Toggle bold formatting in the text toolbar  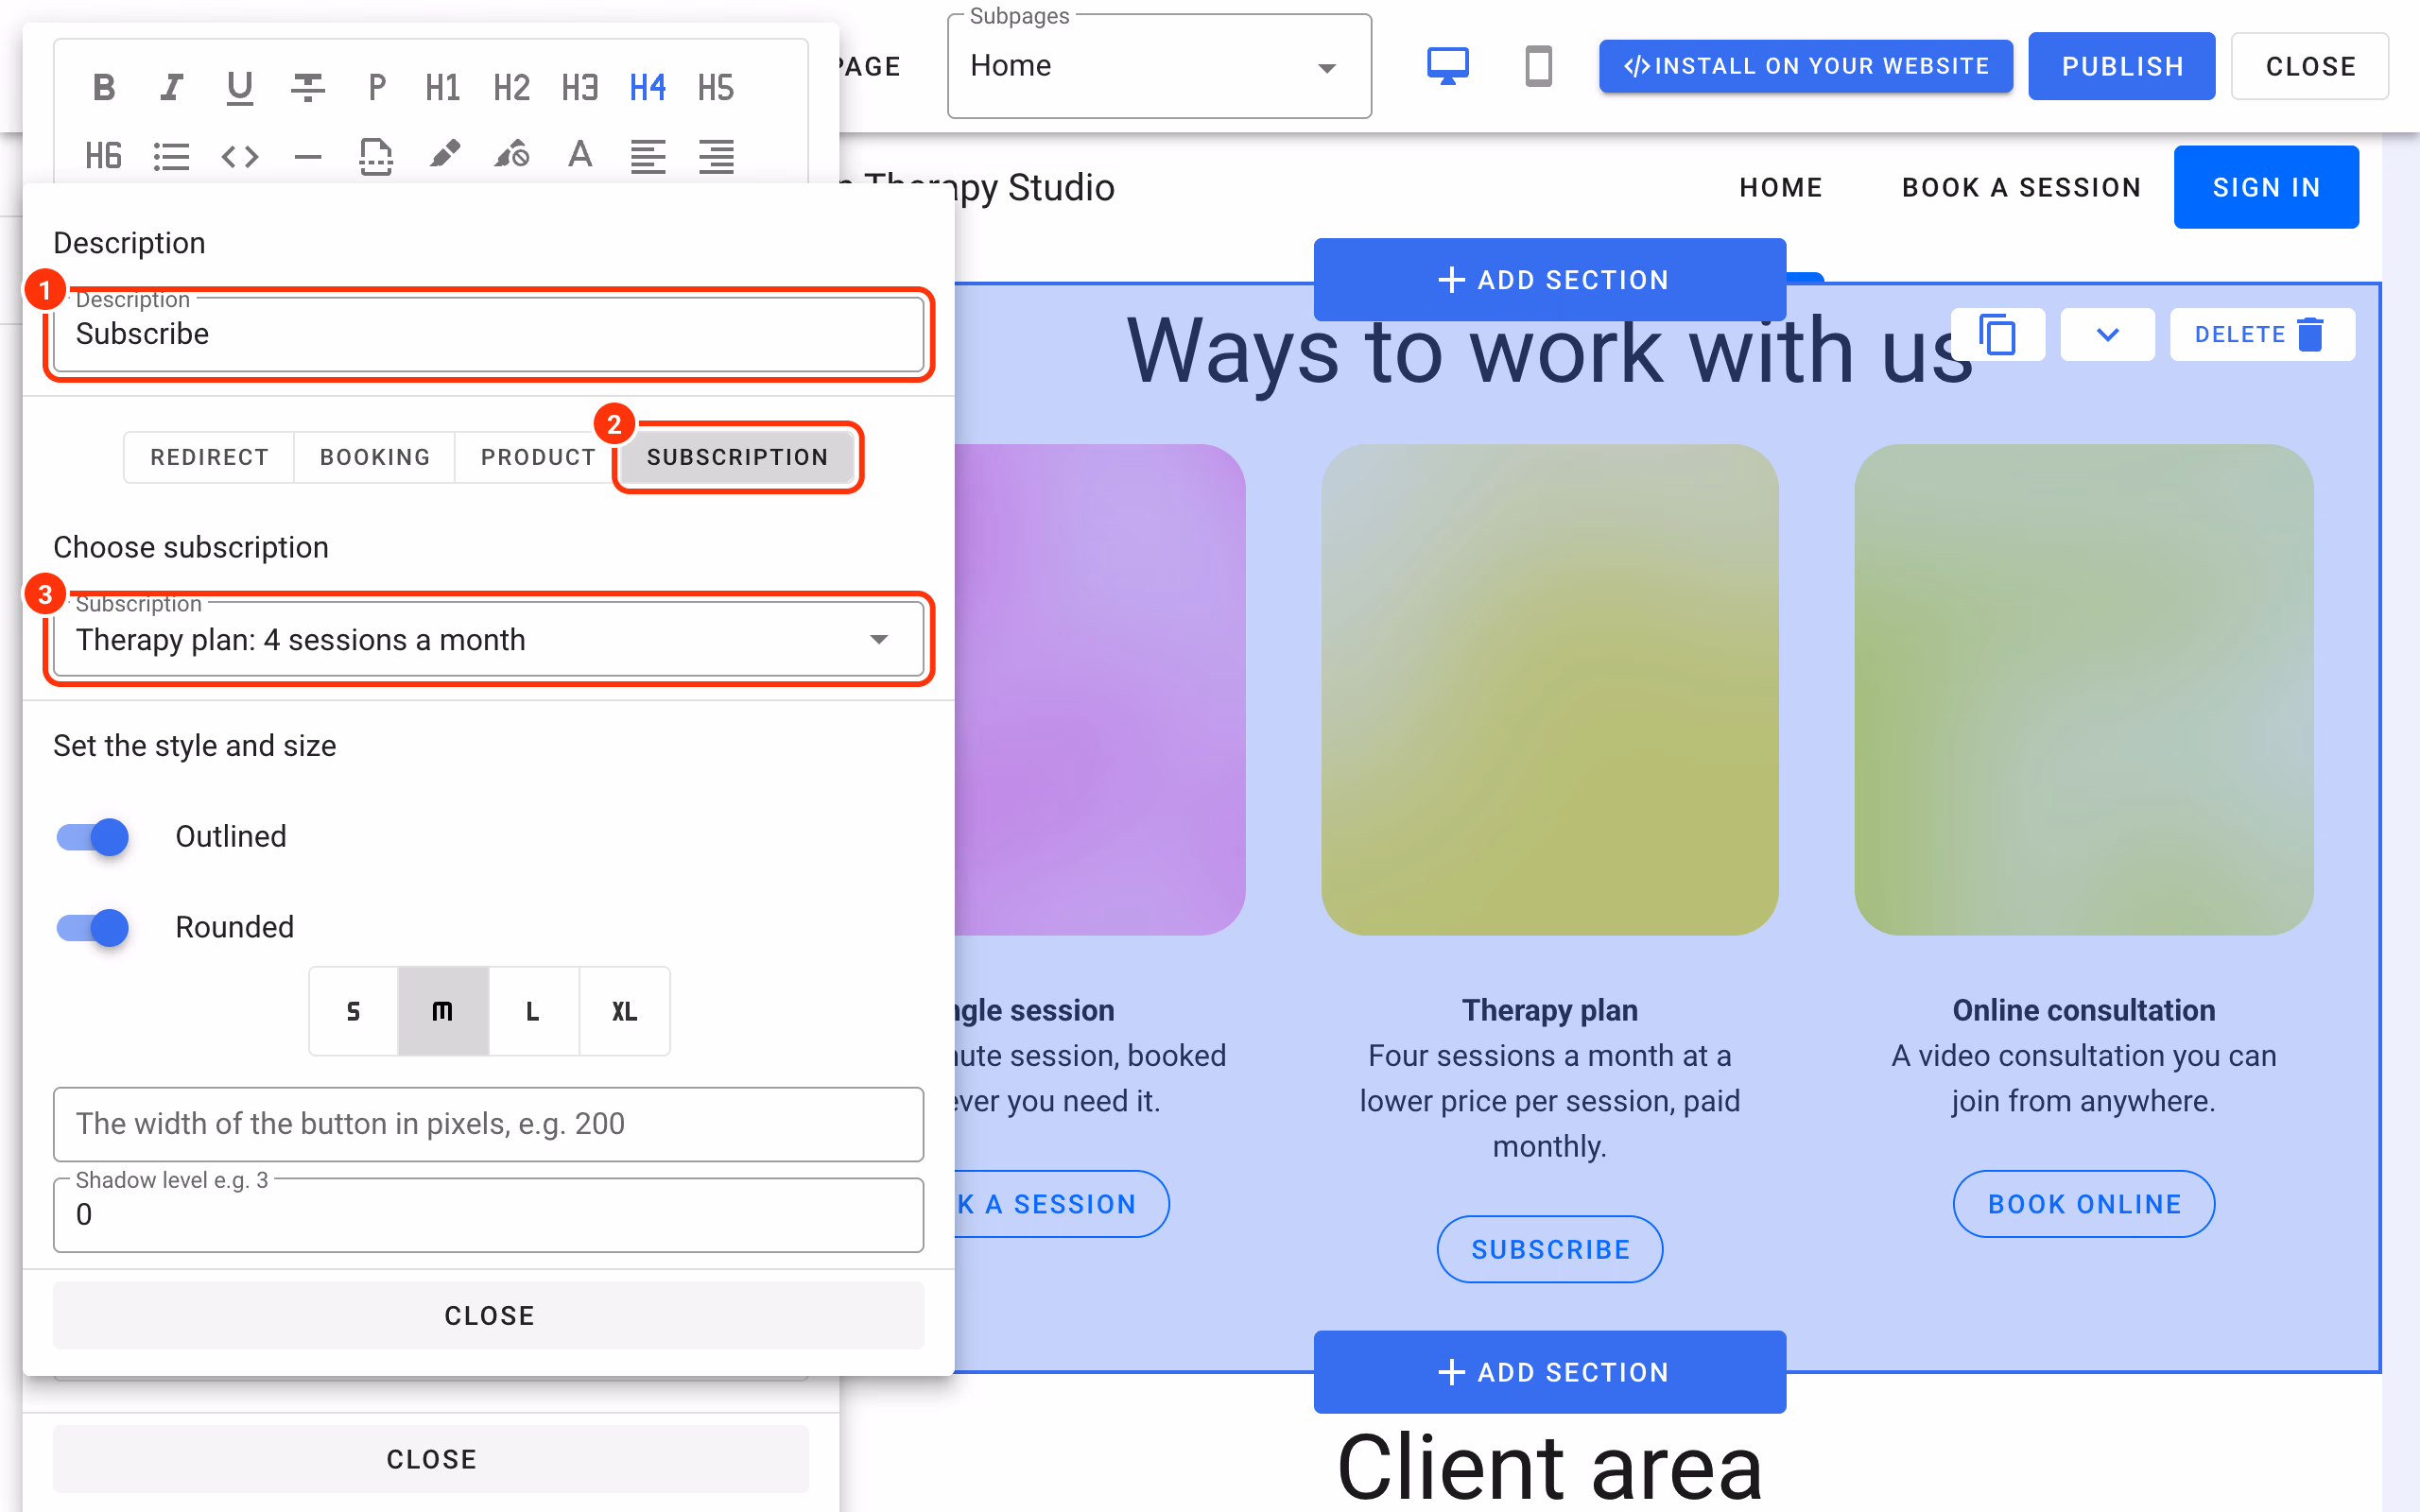(103, 88)
